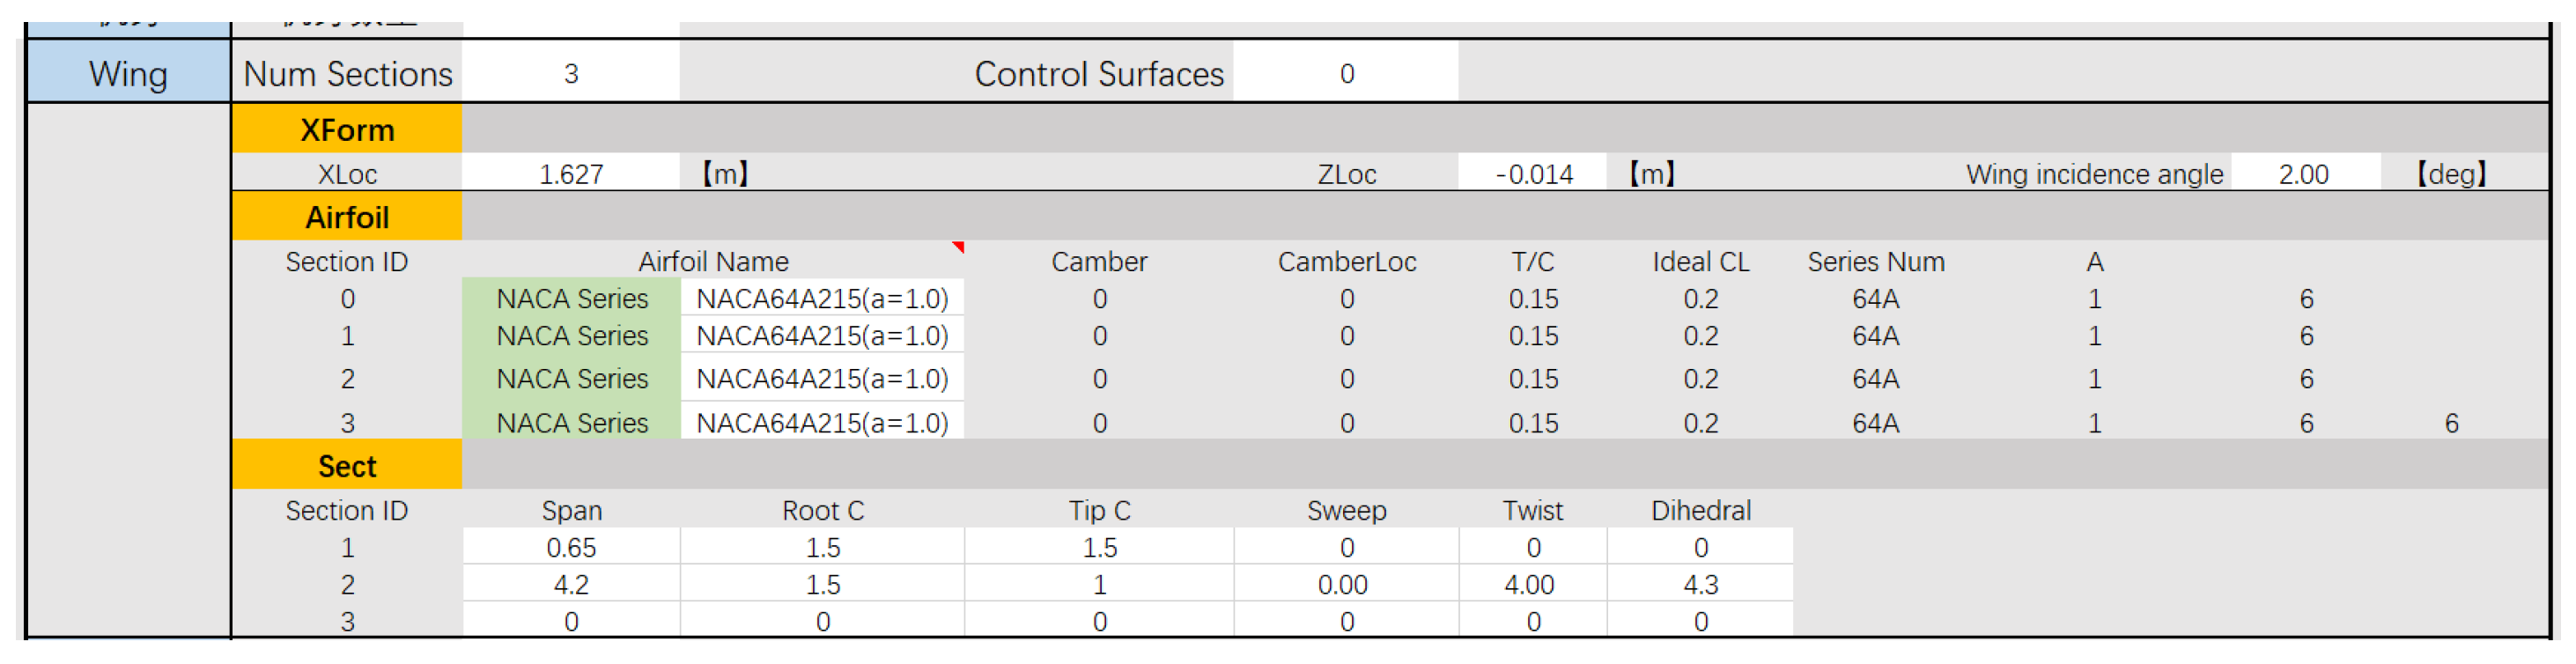Edit the Twist value 4.00
Screen dimensions: 2576x664
[x=1530, y=585]
